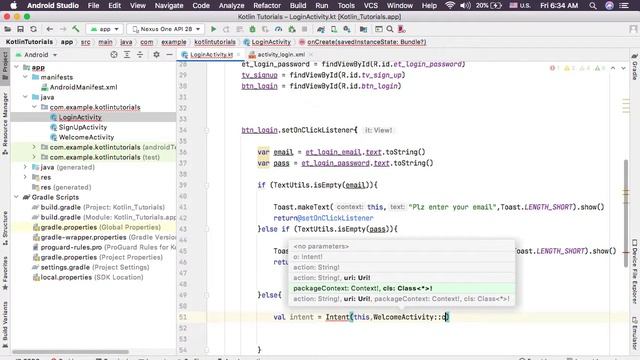Collapse the java folder chevron

25,97
